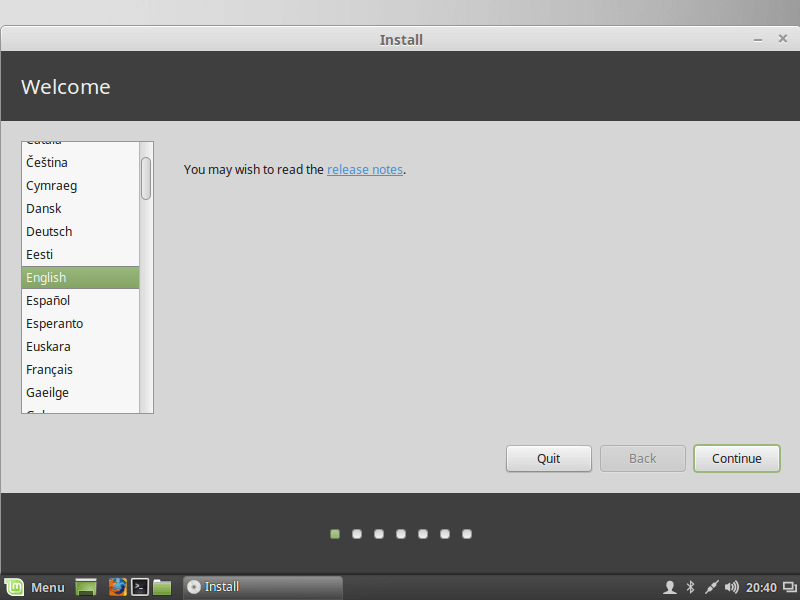The image size is (800, 600).
Task: Select Cymraeg in the language list
Action: 80,185
